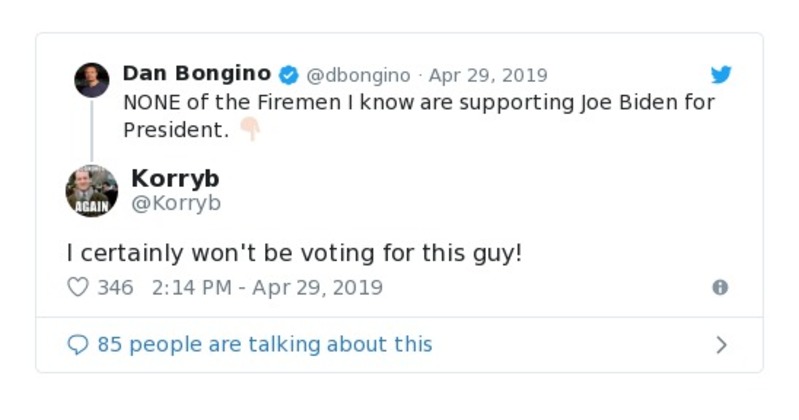Click the blue verified badge
Screen dimensions: 799x420
click(x=289, y=75)
